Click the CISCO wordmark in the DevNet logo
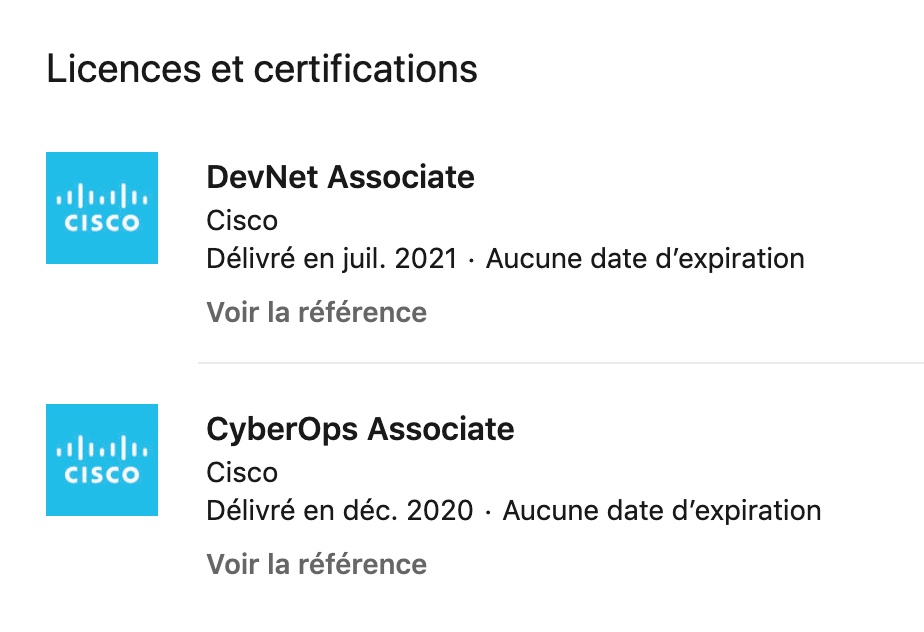This screenshot has width=924, height=632. pos(102,222)
